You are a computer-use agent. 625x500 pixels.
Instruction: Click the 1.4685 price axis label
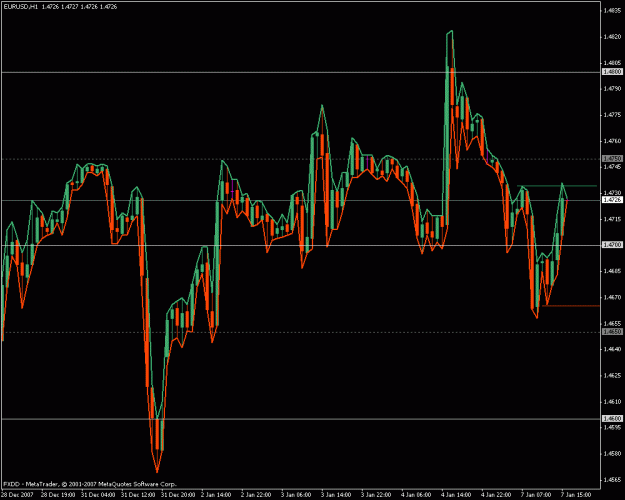tap(612, 271)
